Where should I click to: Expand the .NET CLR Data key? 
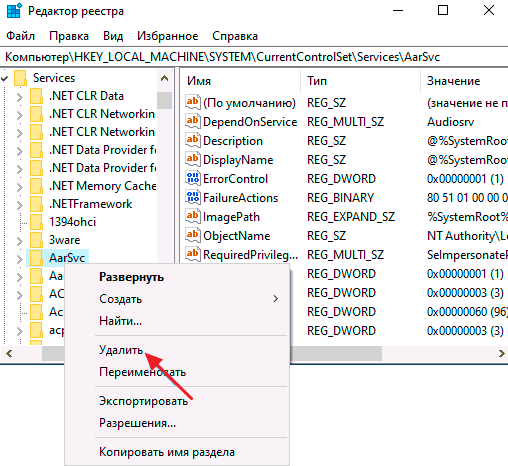point(20,97)
